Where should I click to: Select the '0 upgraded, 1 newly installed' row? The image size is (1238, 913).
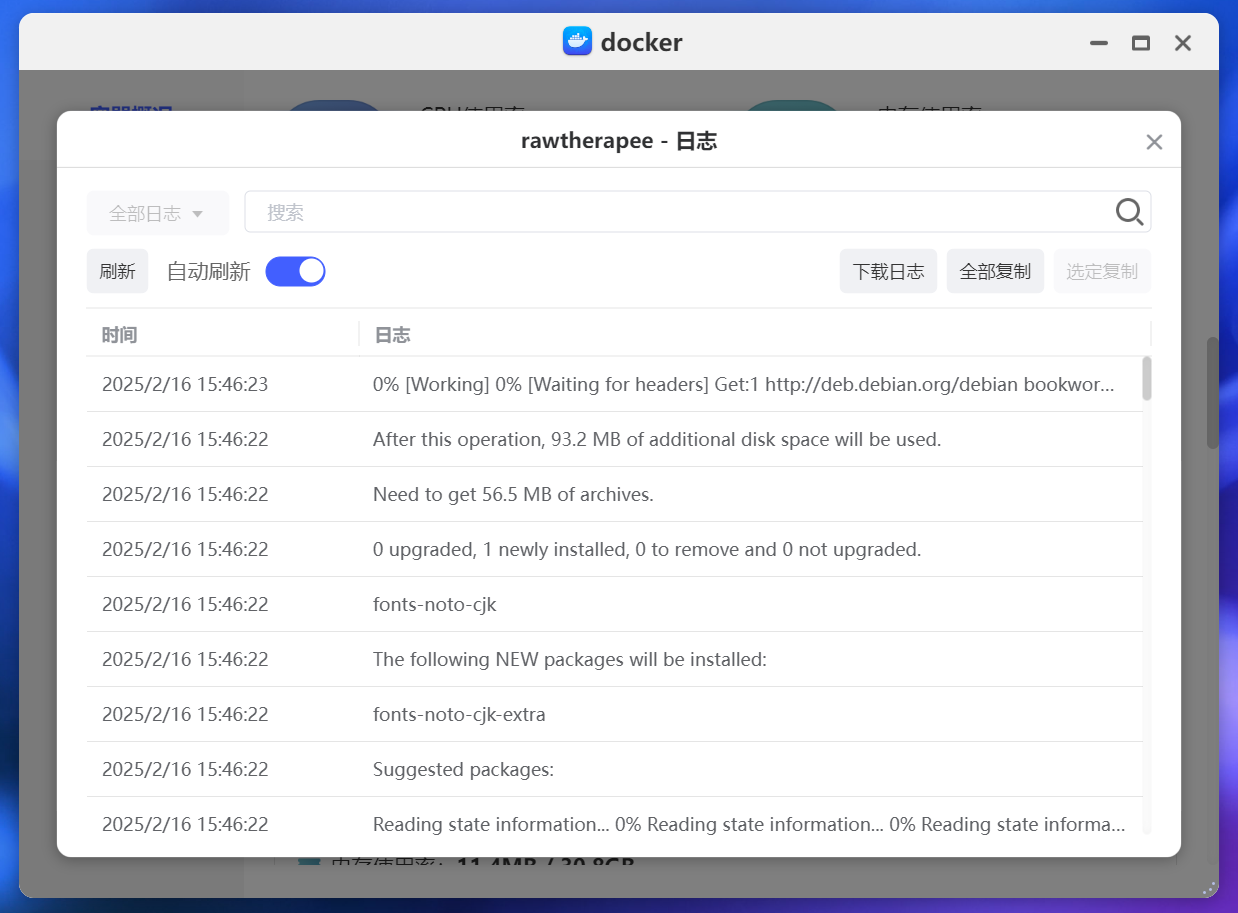pos(614,549)
